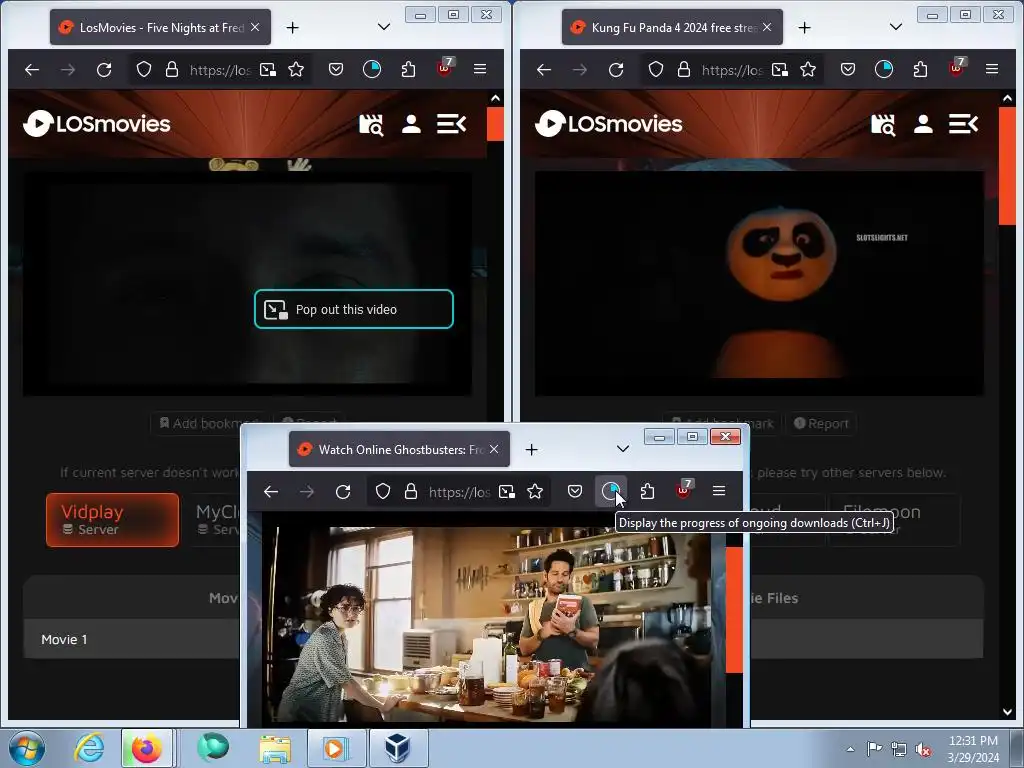Open extensions puzzle icon in Five Nights window

click(x=408, y=69)
